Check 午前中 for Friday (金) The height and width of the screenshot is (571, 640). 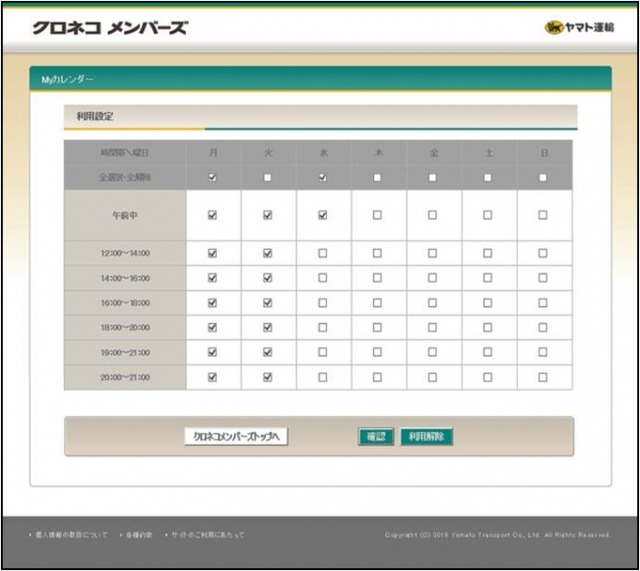(432, 215)
